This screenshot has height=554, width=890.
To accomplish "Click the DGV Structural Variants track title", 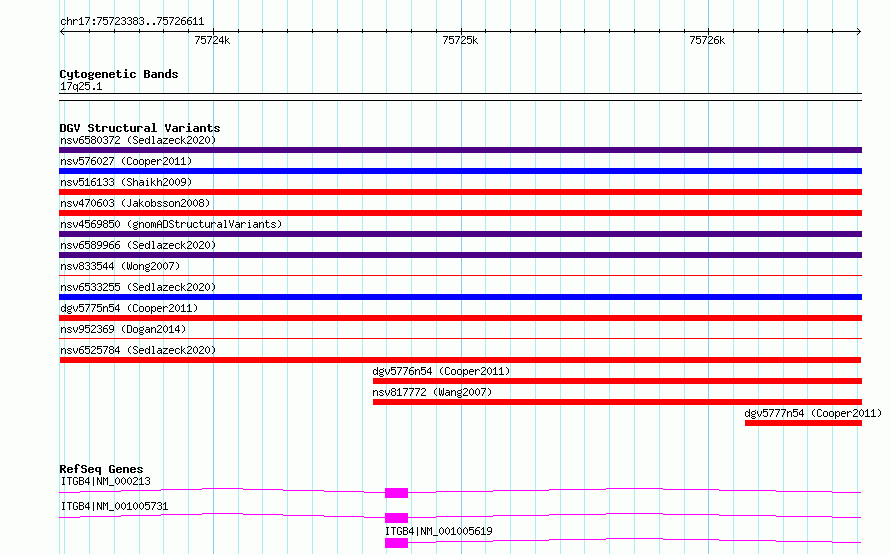I will [140, 128].
